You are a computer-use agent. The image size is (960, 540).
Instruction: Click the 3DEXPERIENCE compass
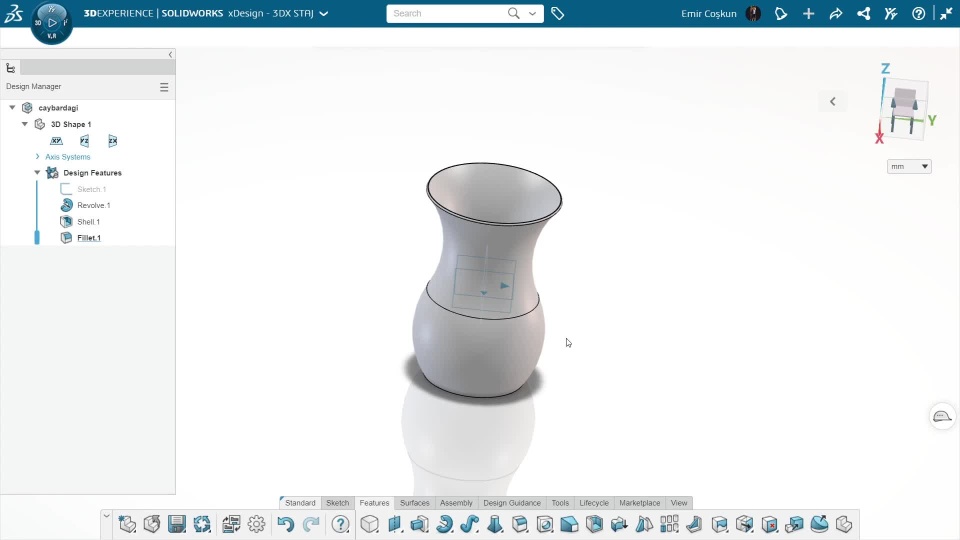[51, 23]
